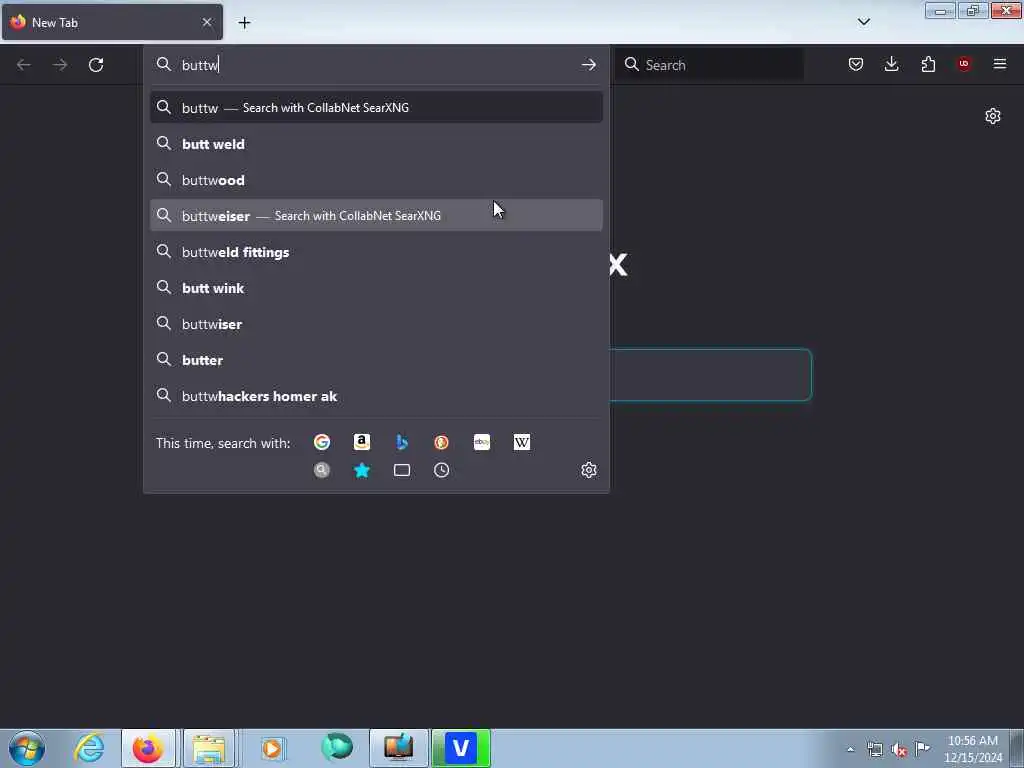Open the Windows Start orb
1024x768 pixels.
(x=27, y=748)
